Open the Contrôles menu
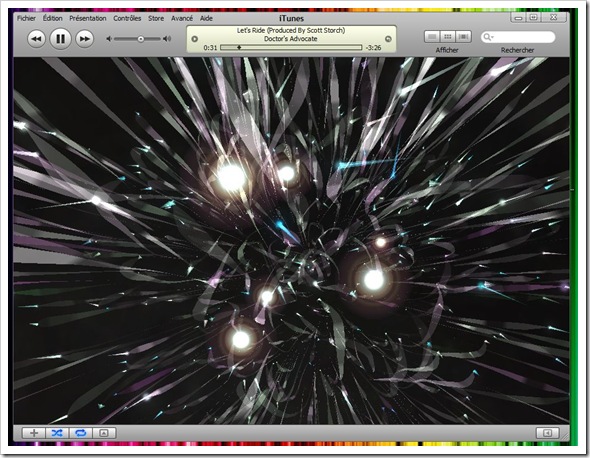 coord(127,18)
